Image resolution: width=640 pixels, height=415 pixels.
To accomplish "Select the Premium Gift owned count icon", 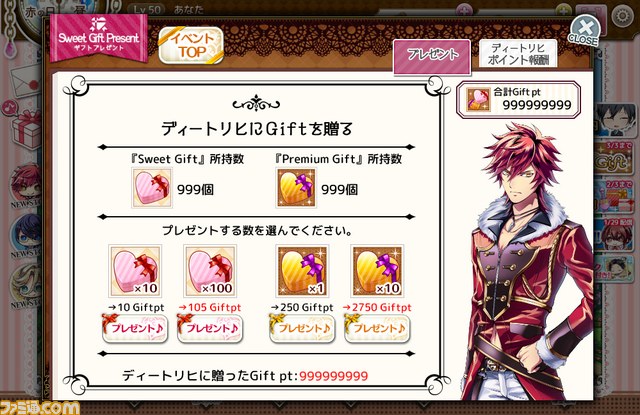I will point(296,188).
